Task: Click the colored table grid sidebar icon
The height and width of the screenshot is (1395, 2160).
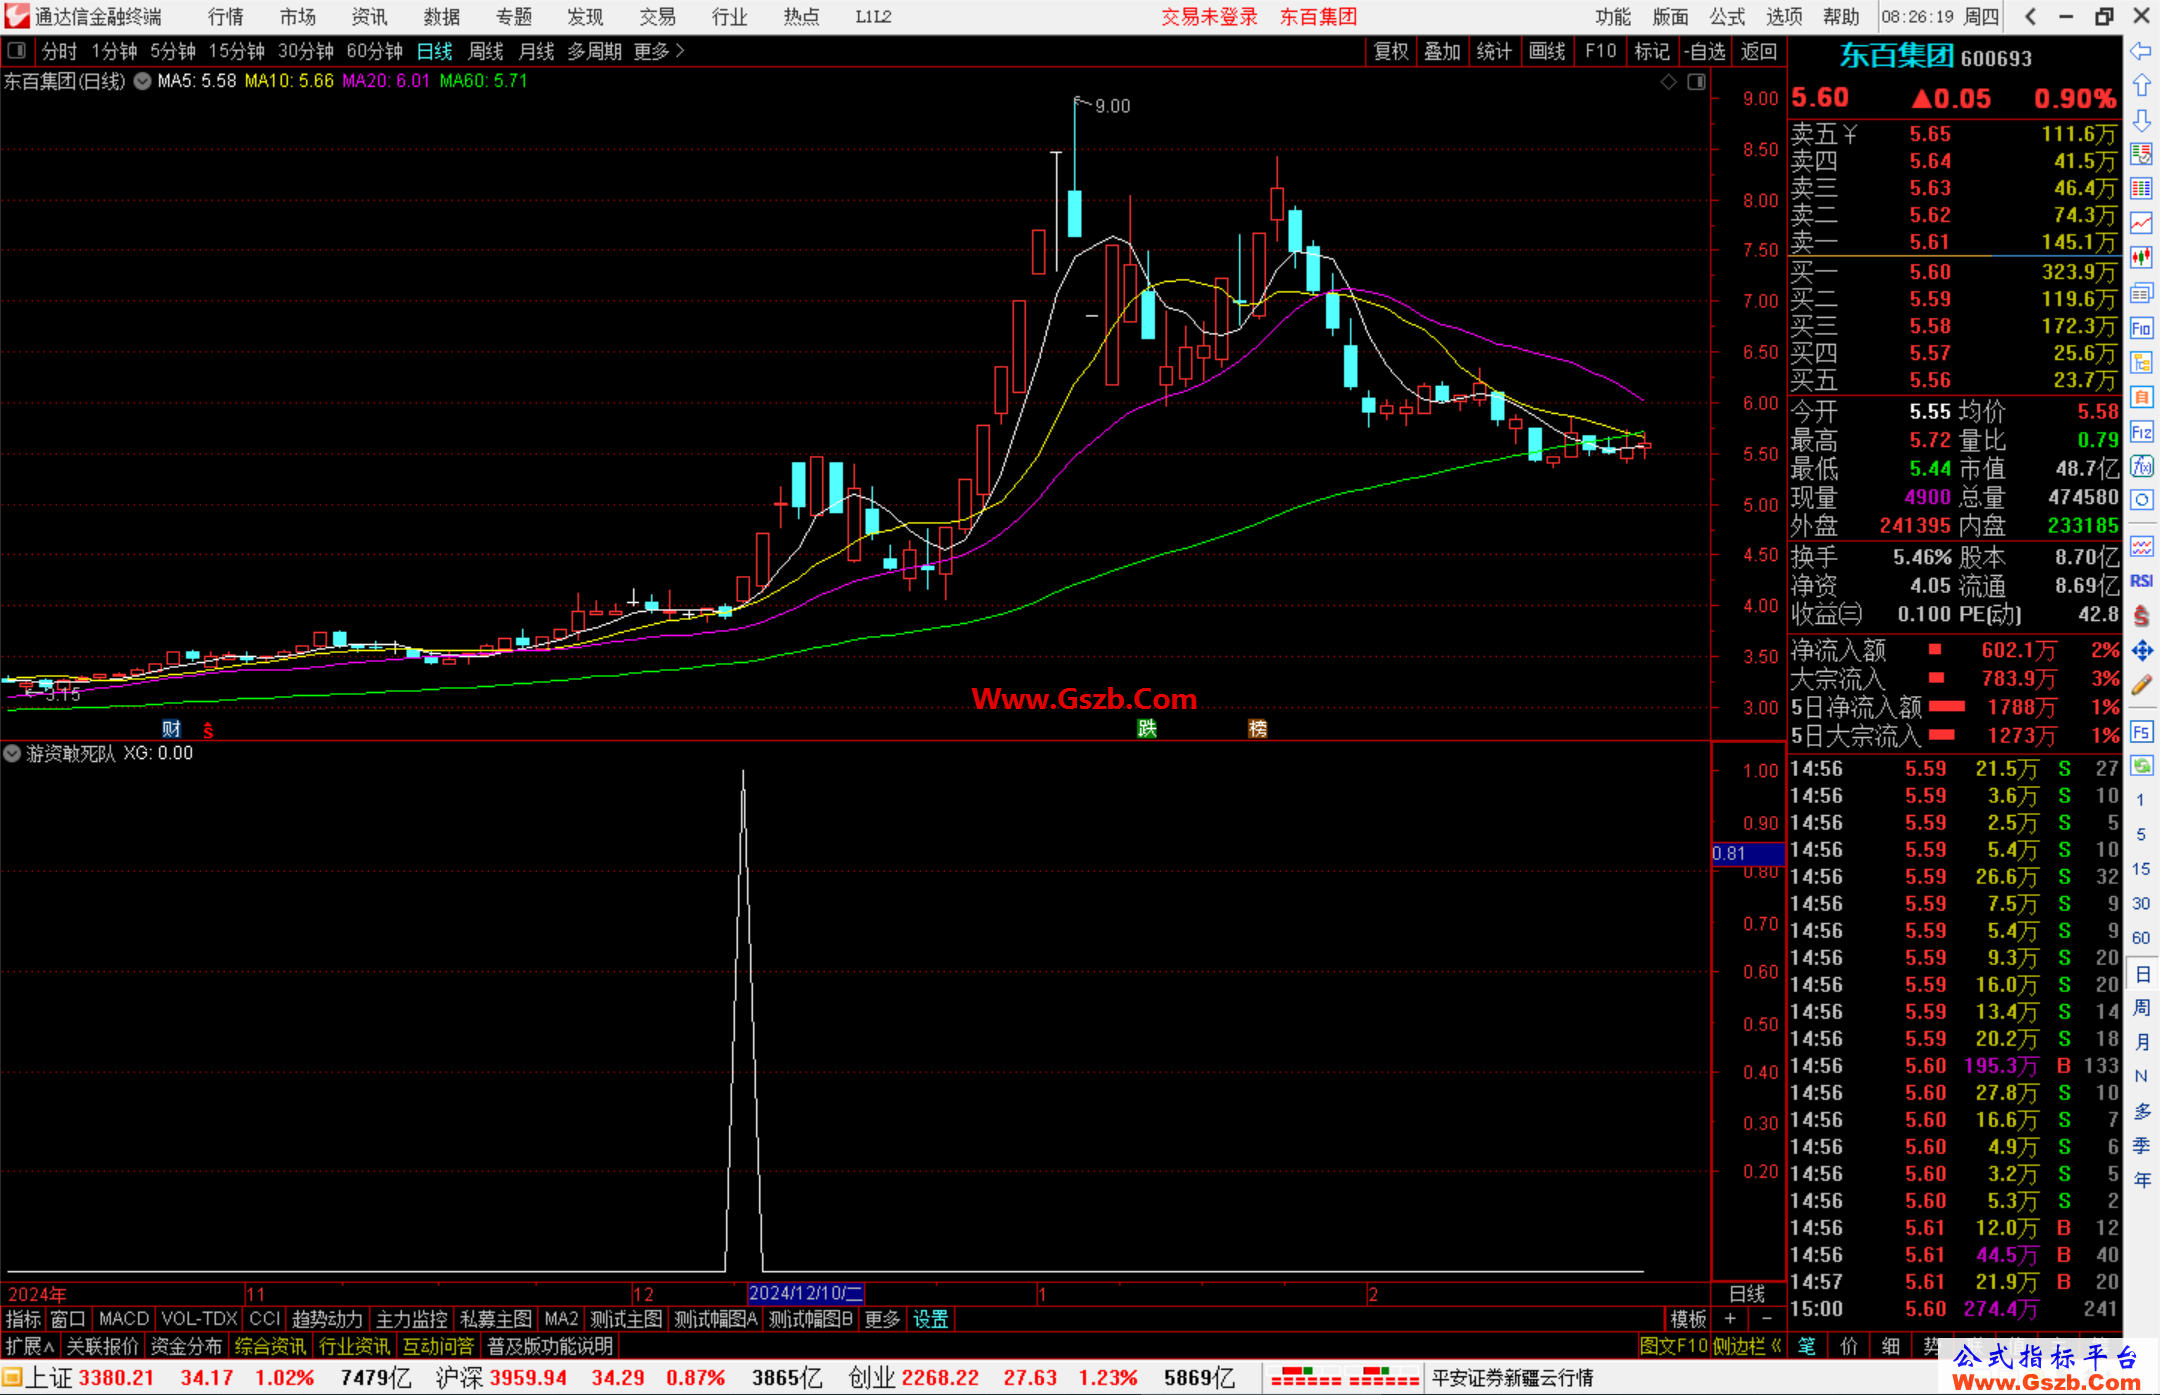Action: pos(2141,189)
